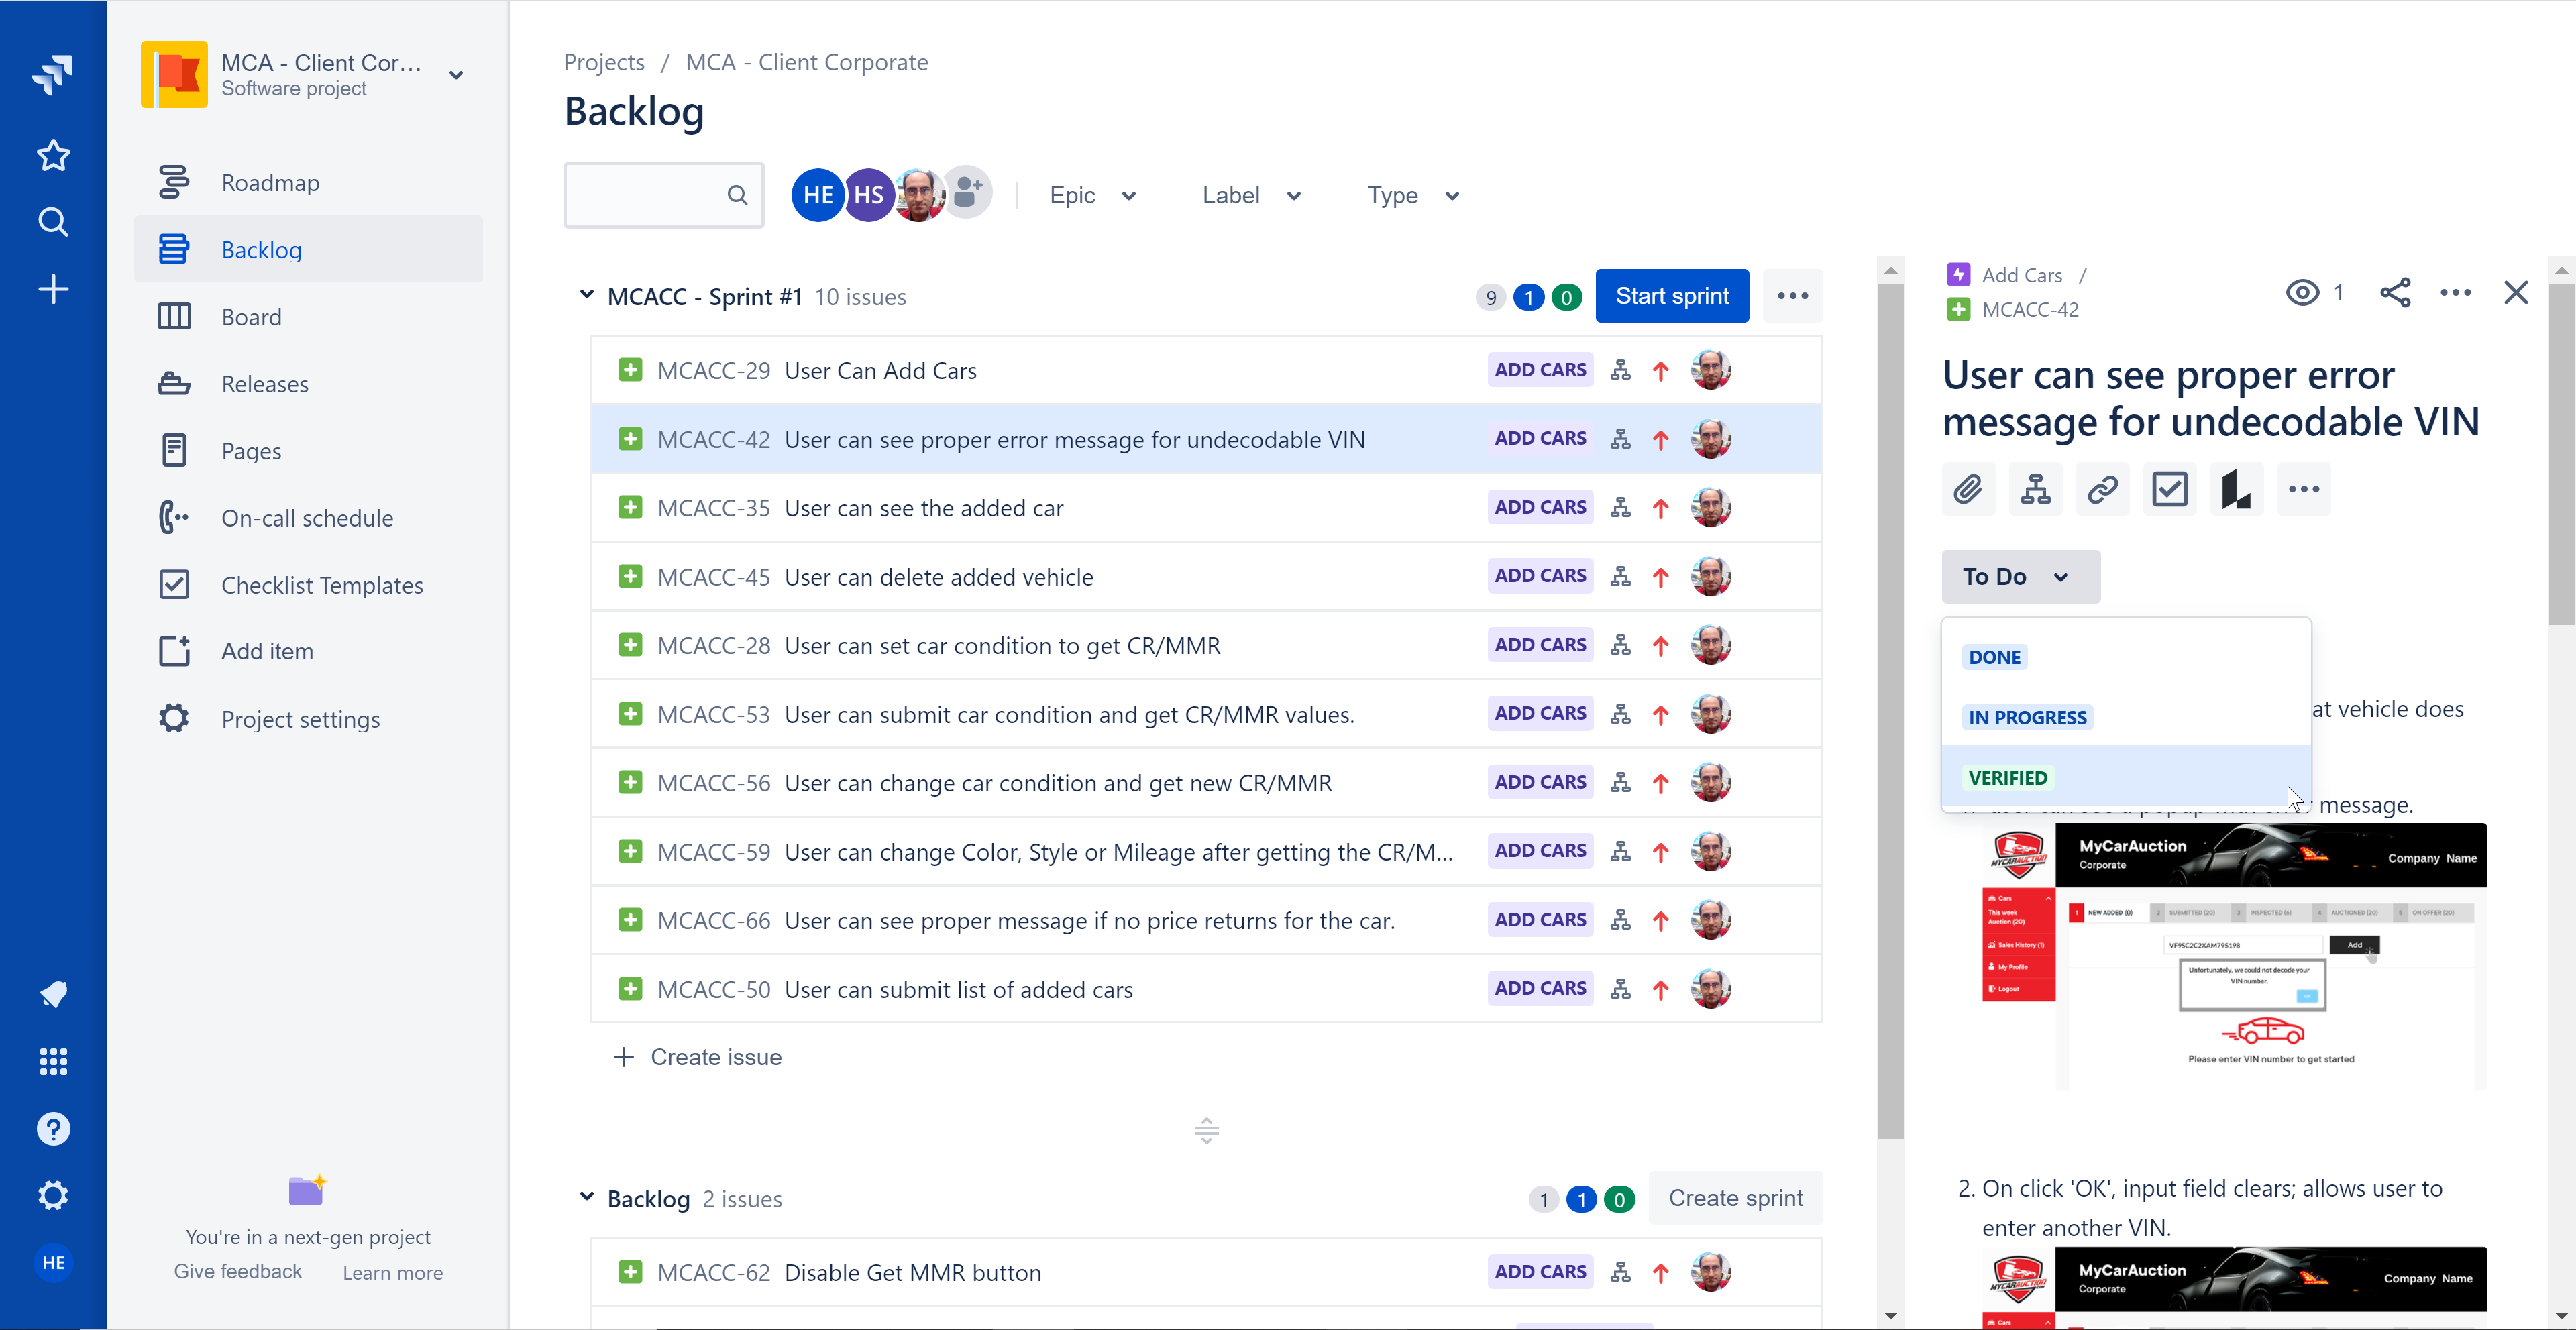Open the Label filter dropdown
This screenshot has height=1330, width=2576.
click(1251, 196)
